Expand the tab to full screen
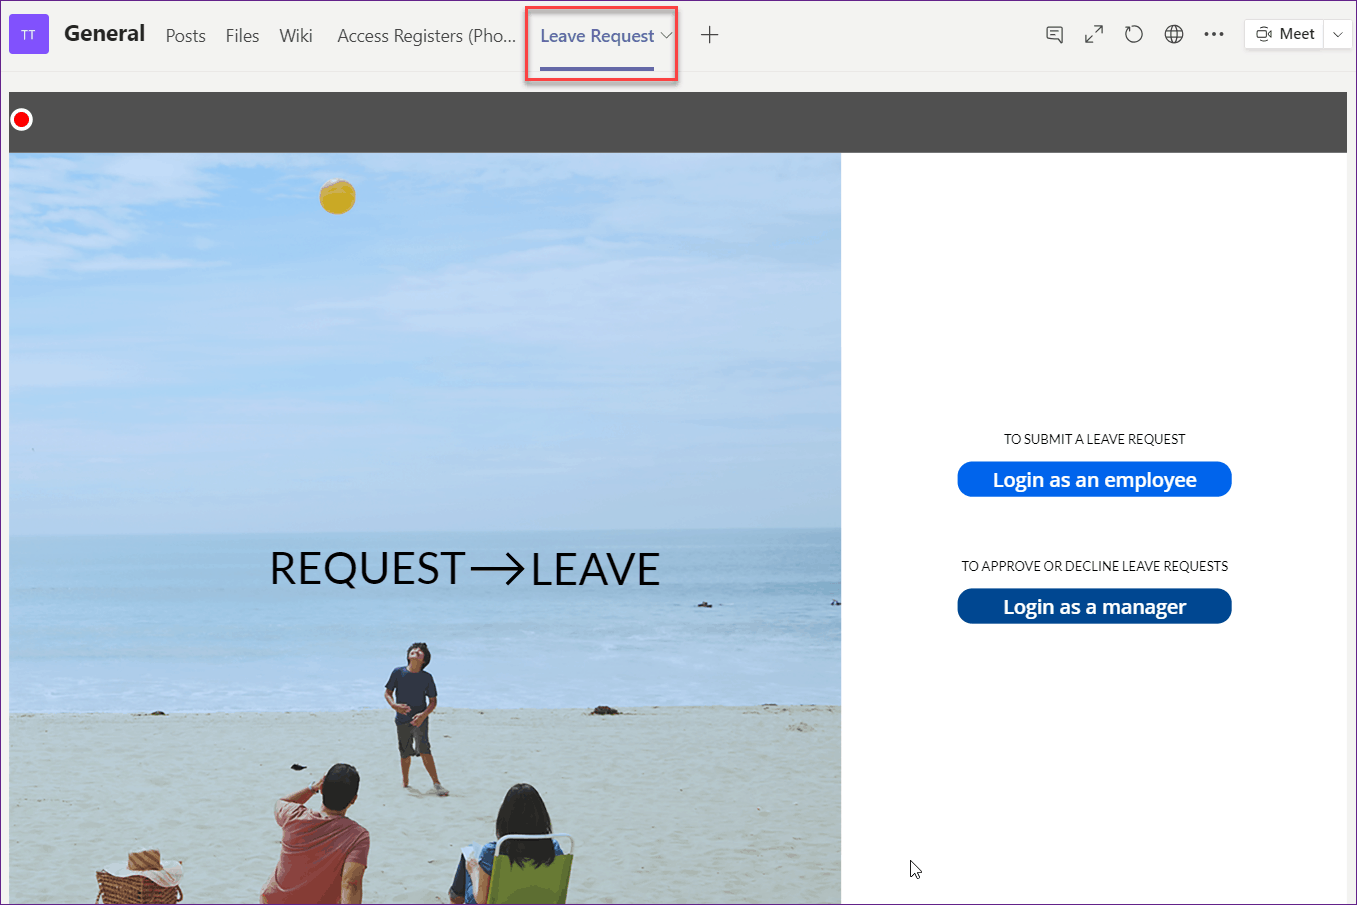 1094,35
